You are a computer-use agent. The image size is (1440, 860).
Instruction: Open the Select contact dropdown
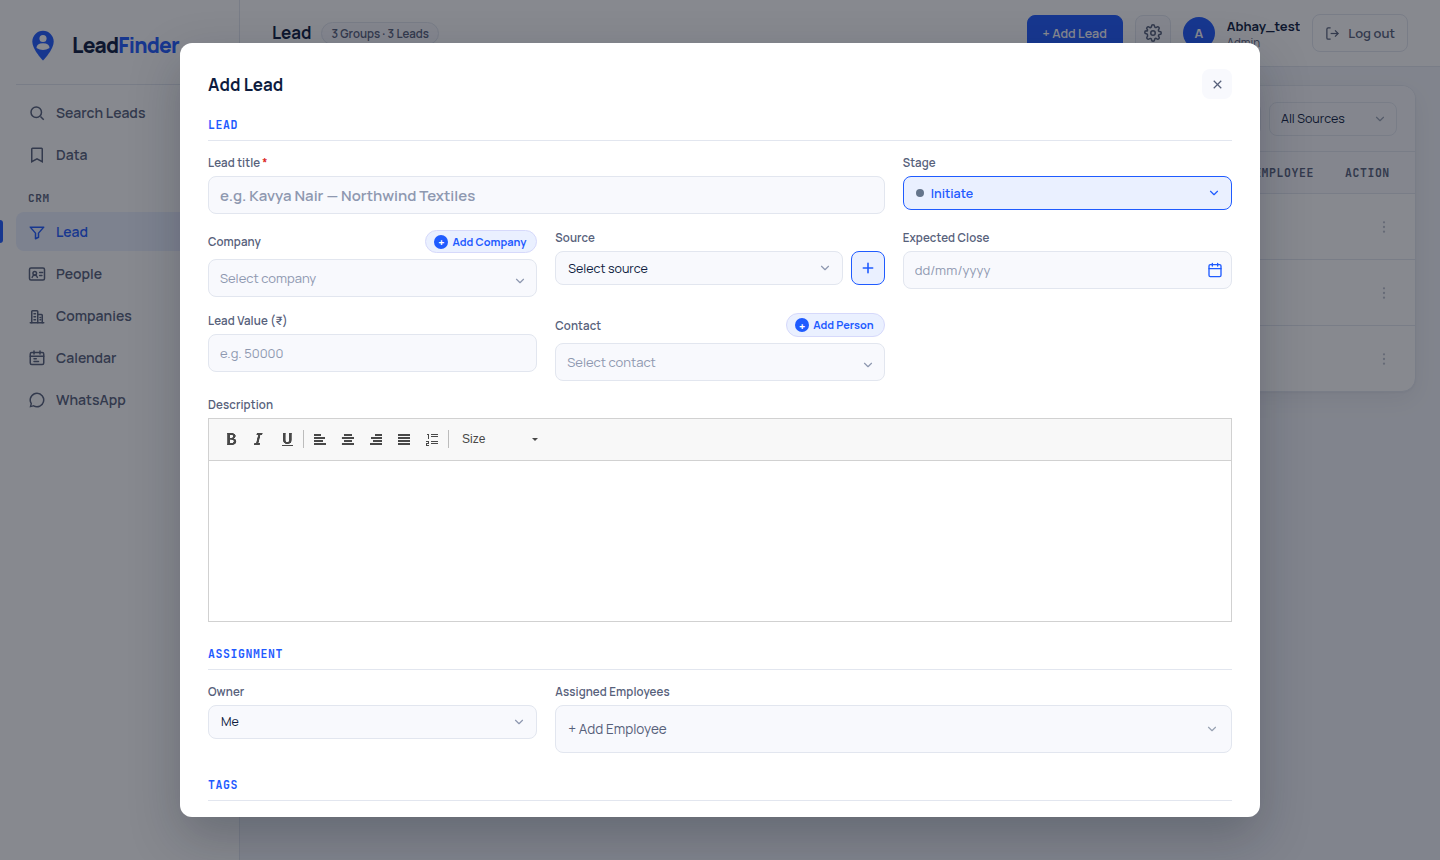pyautogui.click(x=720, y=362)
